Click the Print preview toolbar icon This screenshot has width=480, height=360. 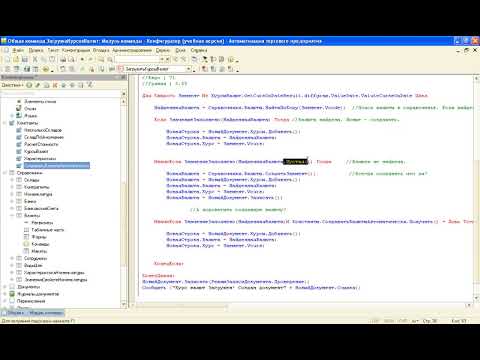(71, 59)
